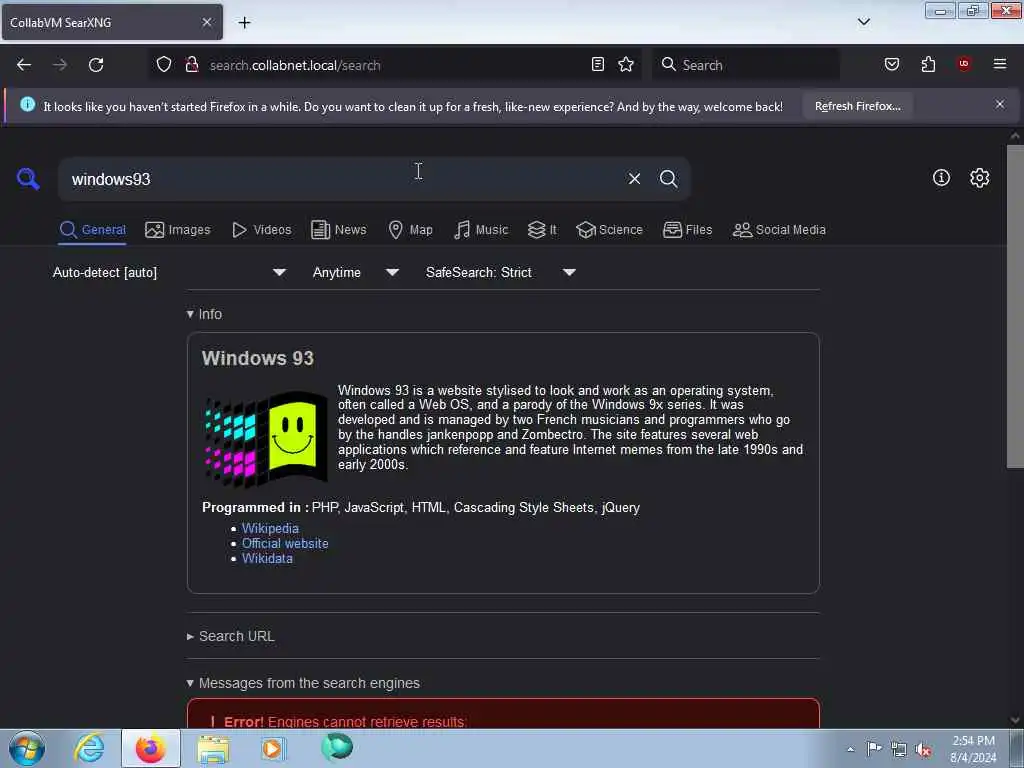Click the insecure connection padlock icon

pos(191,65)
